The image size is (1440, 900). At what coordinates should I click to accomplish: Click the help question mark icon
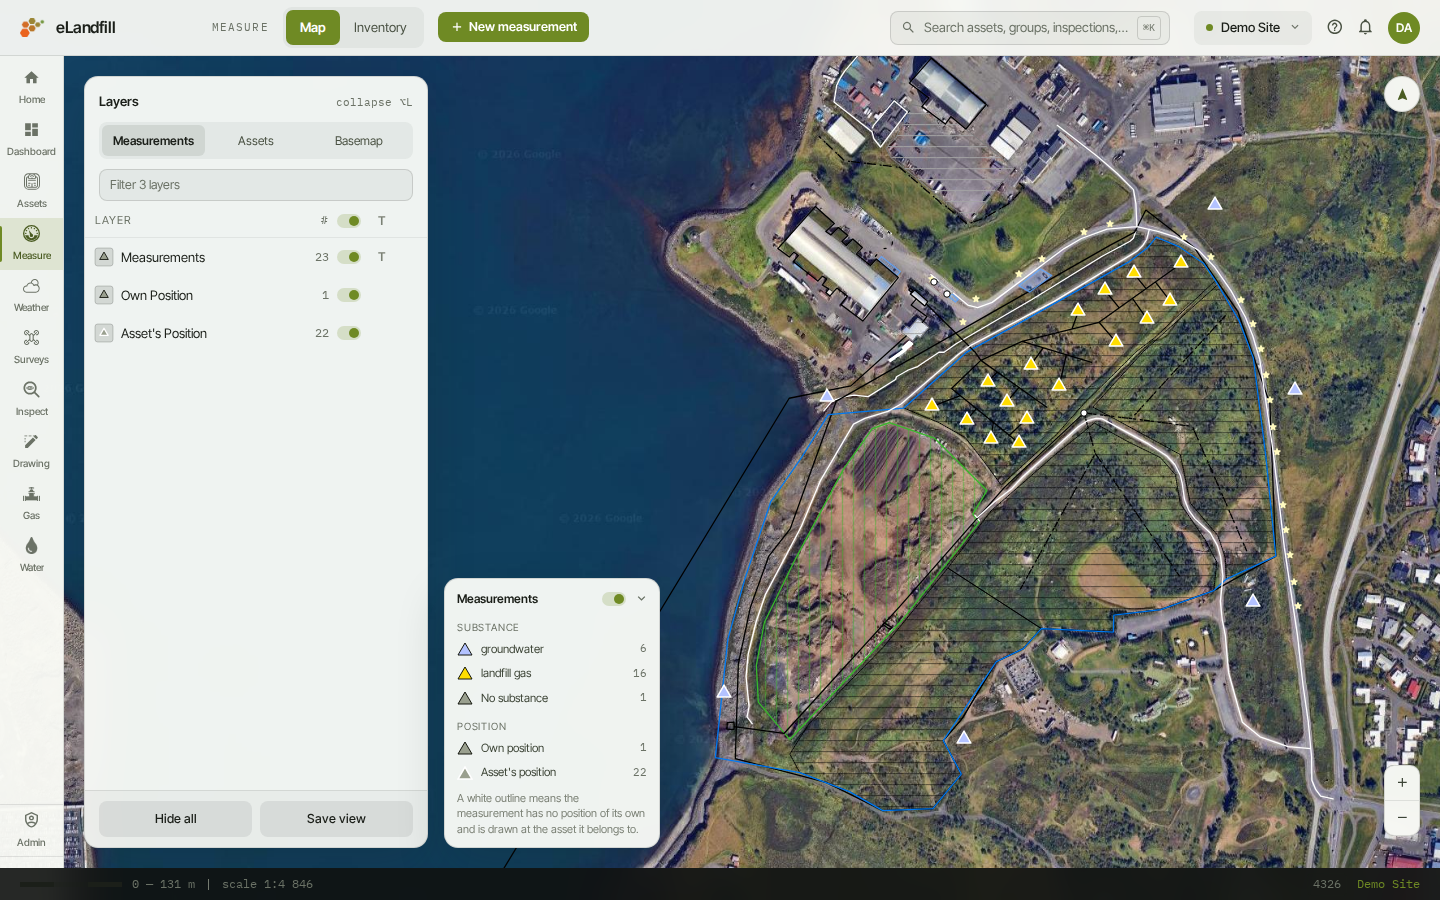1334,27
